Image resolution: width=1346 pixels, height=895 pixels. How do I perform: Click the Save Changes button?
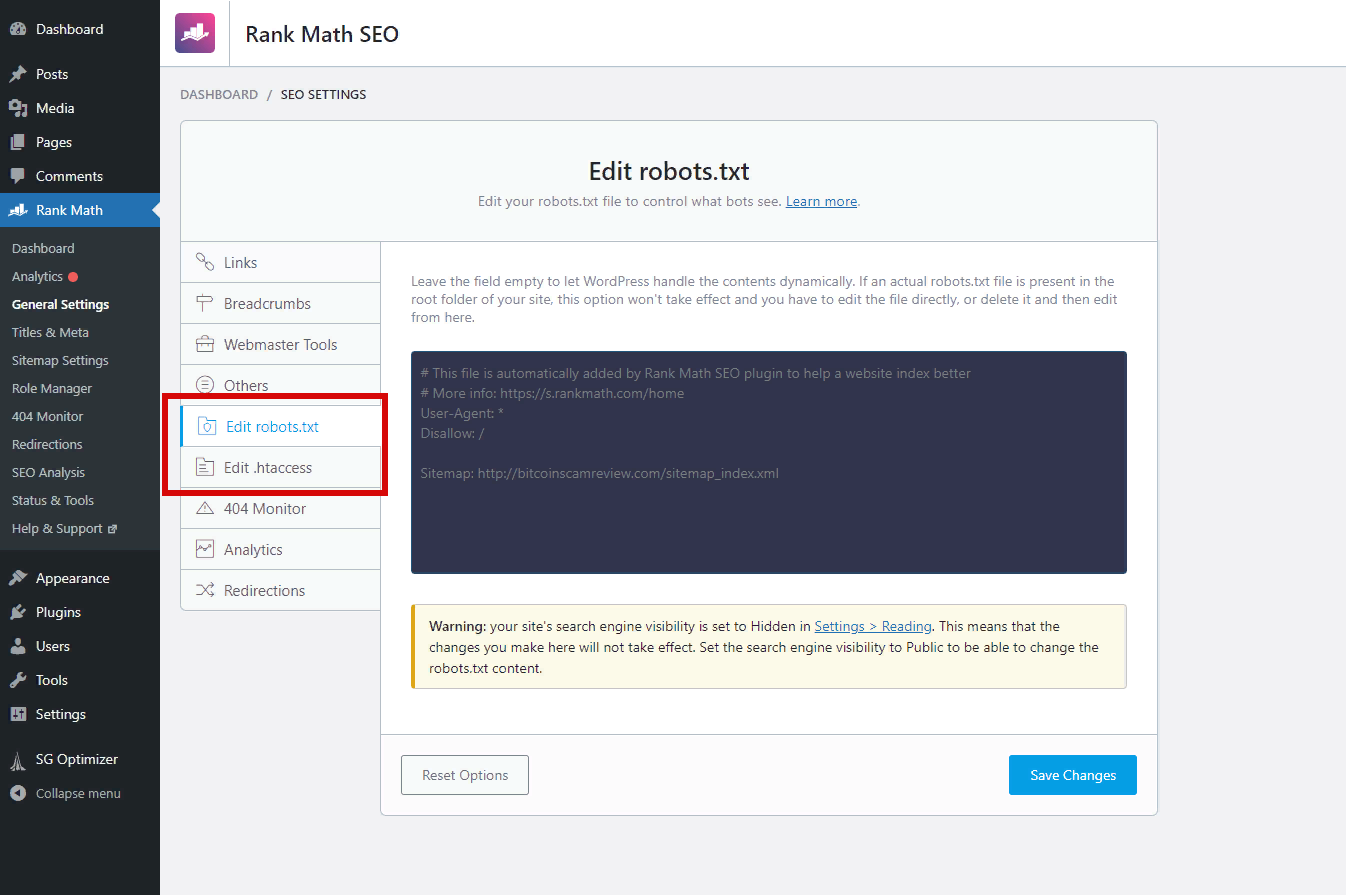click(x=1073, y=775)
